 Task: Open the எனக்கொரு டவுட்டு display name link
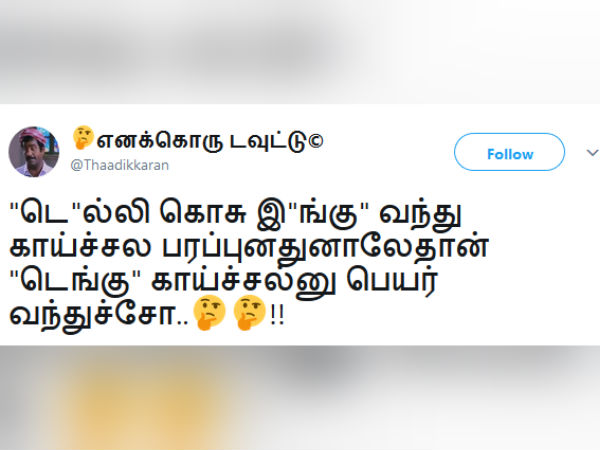(198, 140)
